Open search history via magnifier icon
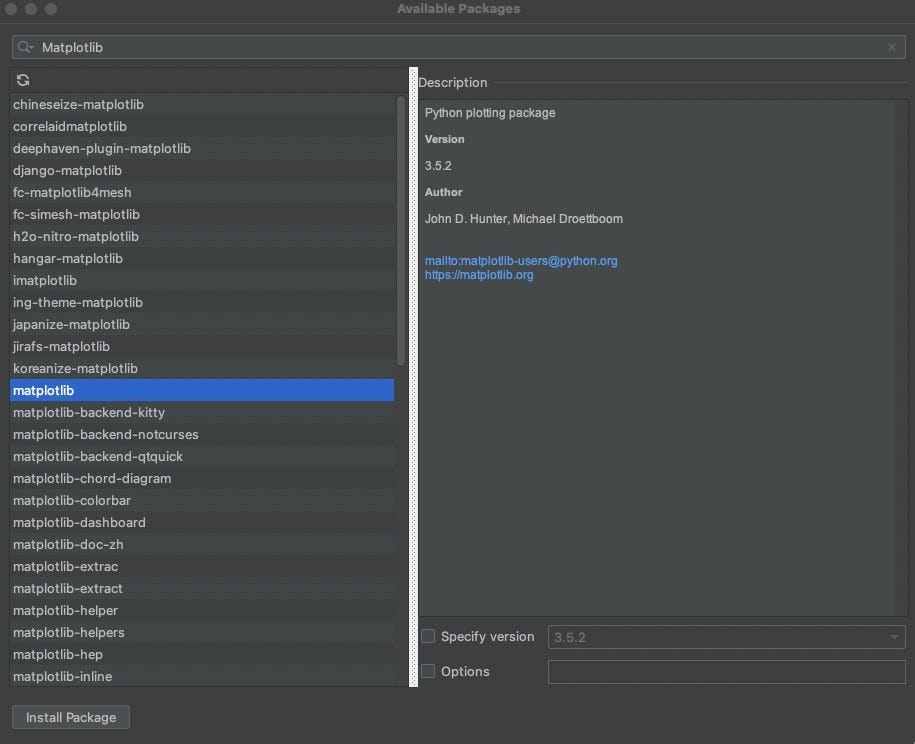The width and height of the screenshot is (915, 744). [x=25, y=47]
